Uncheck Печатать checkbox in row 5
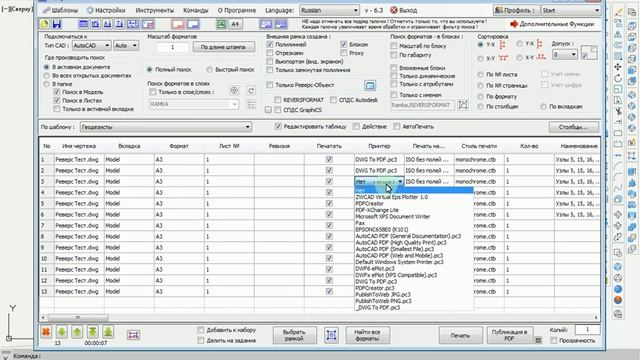Viewport: 640px width, 360px height. (x=329, y=203)
